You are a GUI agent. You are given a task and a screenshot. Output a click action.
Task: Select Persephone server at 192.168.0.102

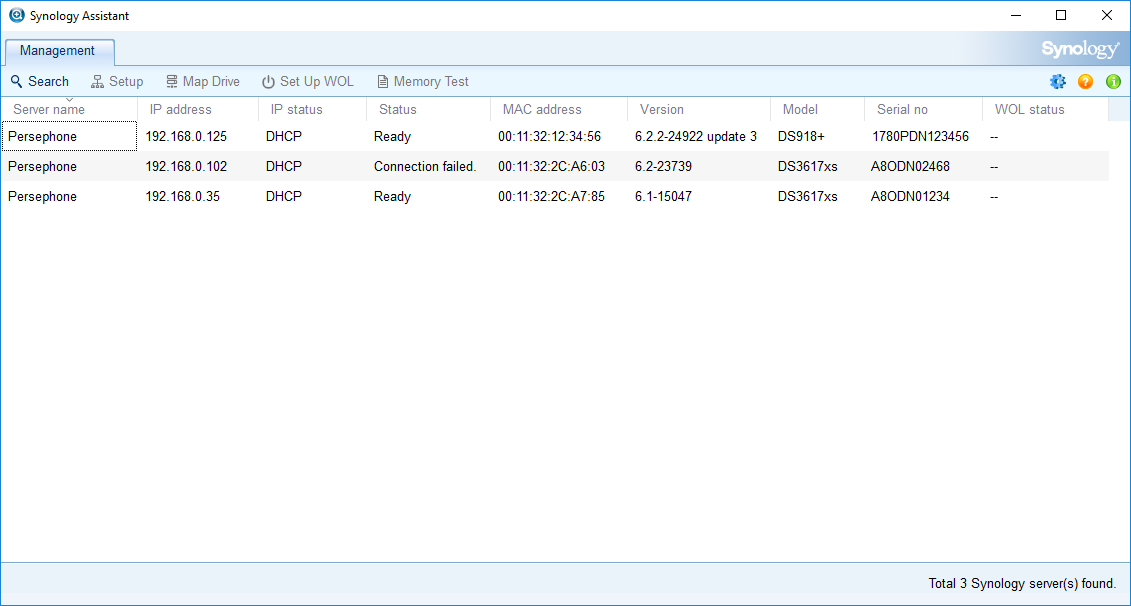tap(43, 167)
